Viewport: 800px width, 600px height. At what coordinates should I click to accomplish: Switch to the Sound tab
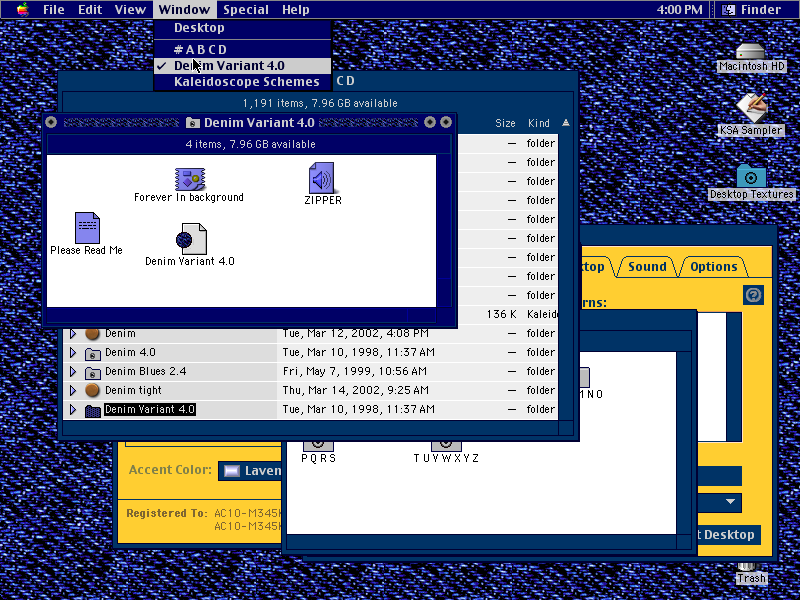point(647,266)
